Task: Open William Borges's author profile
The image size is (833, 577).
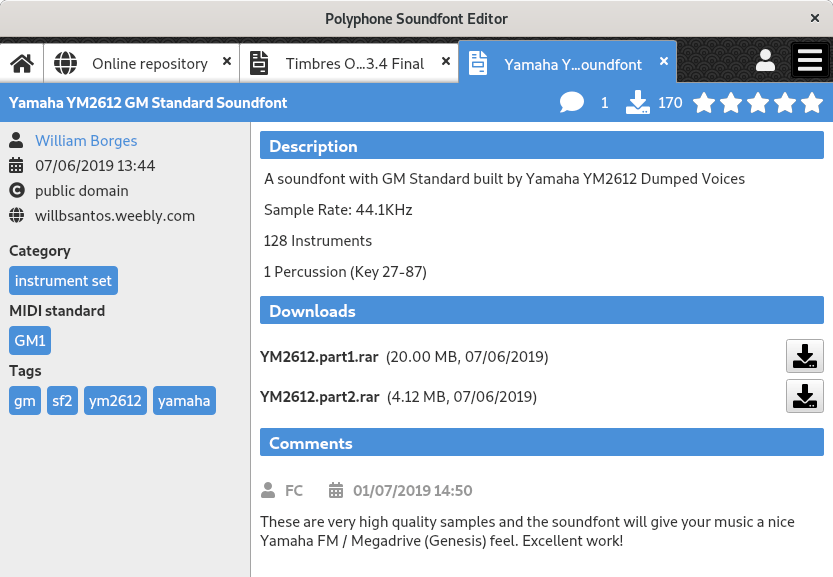Action: 86,140
